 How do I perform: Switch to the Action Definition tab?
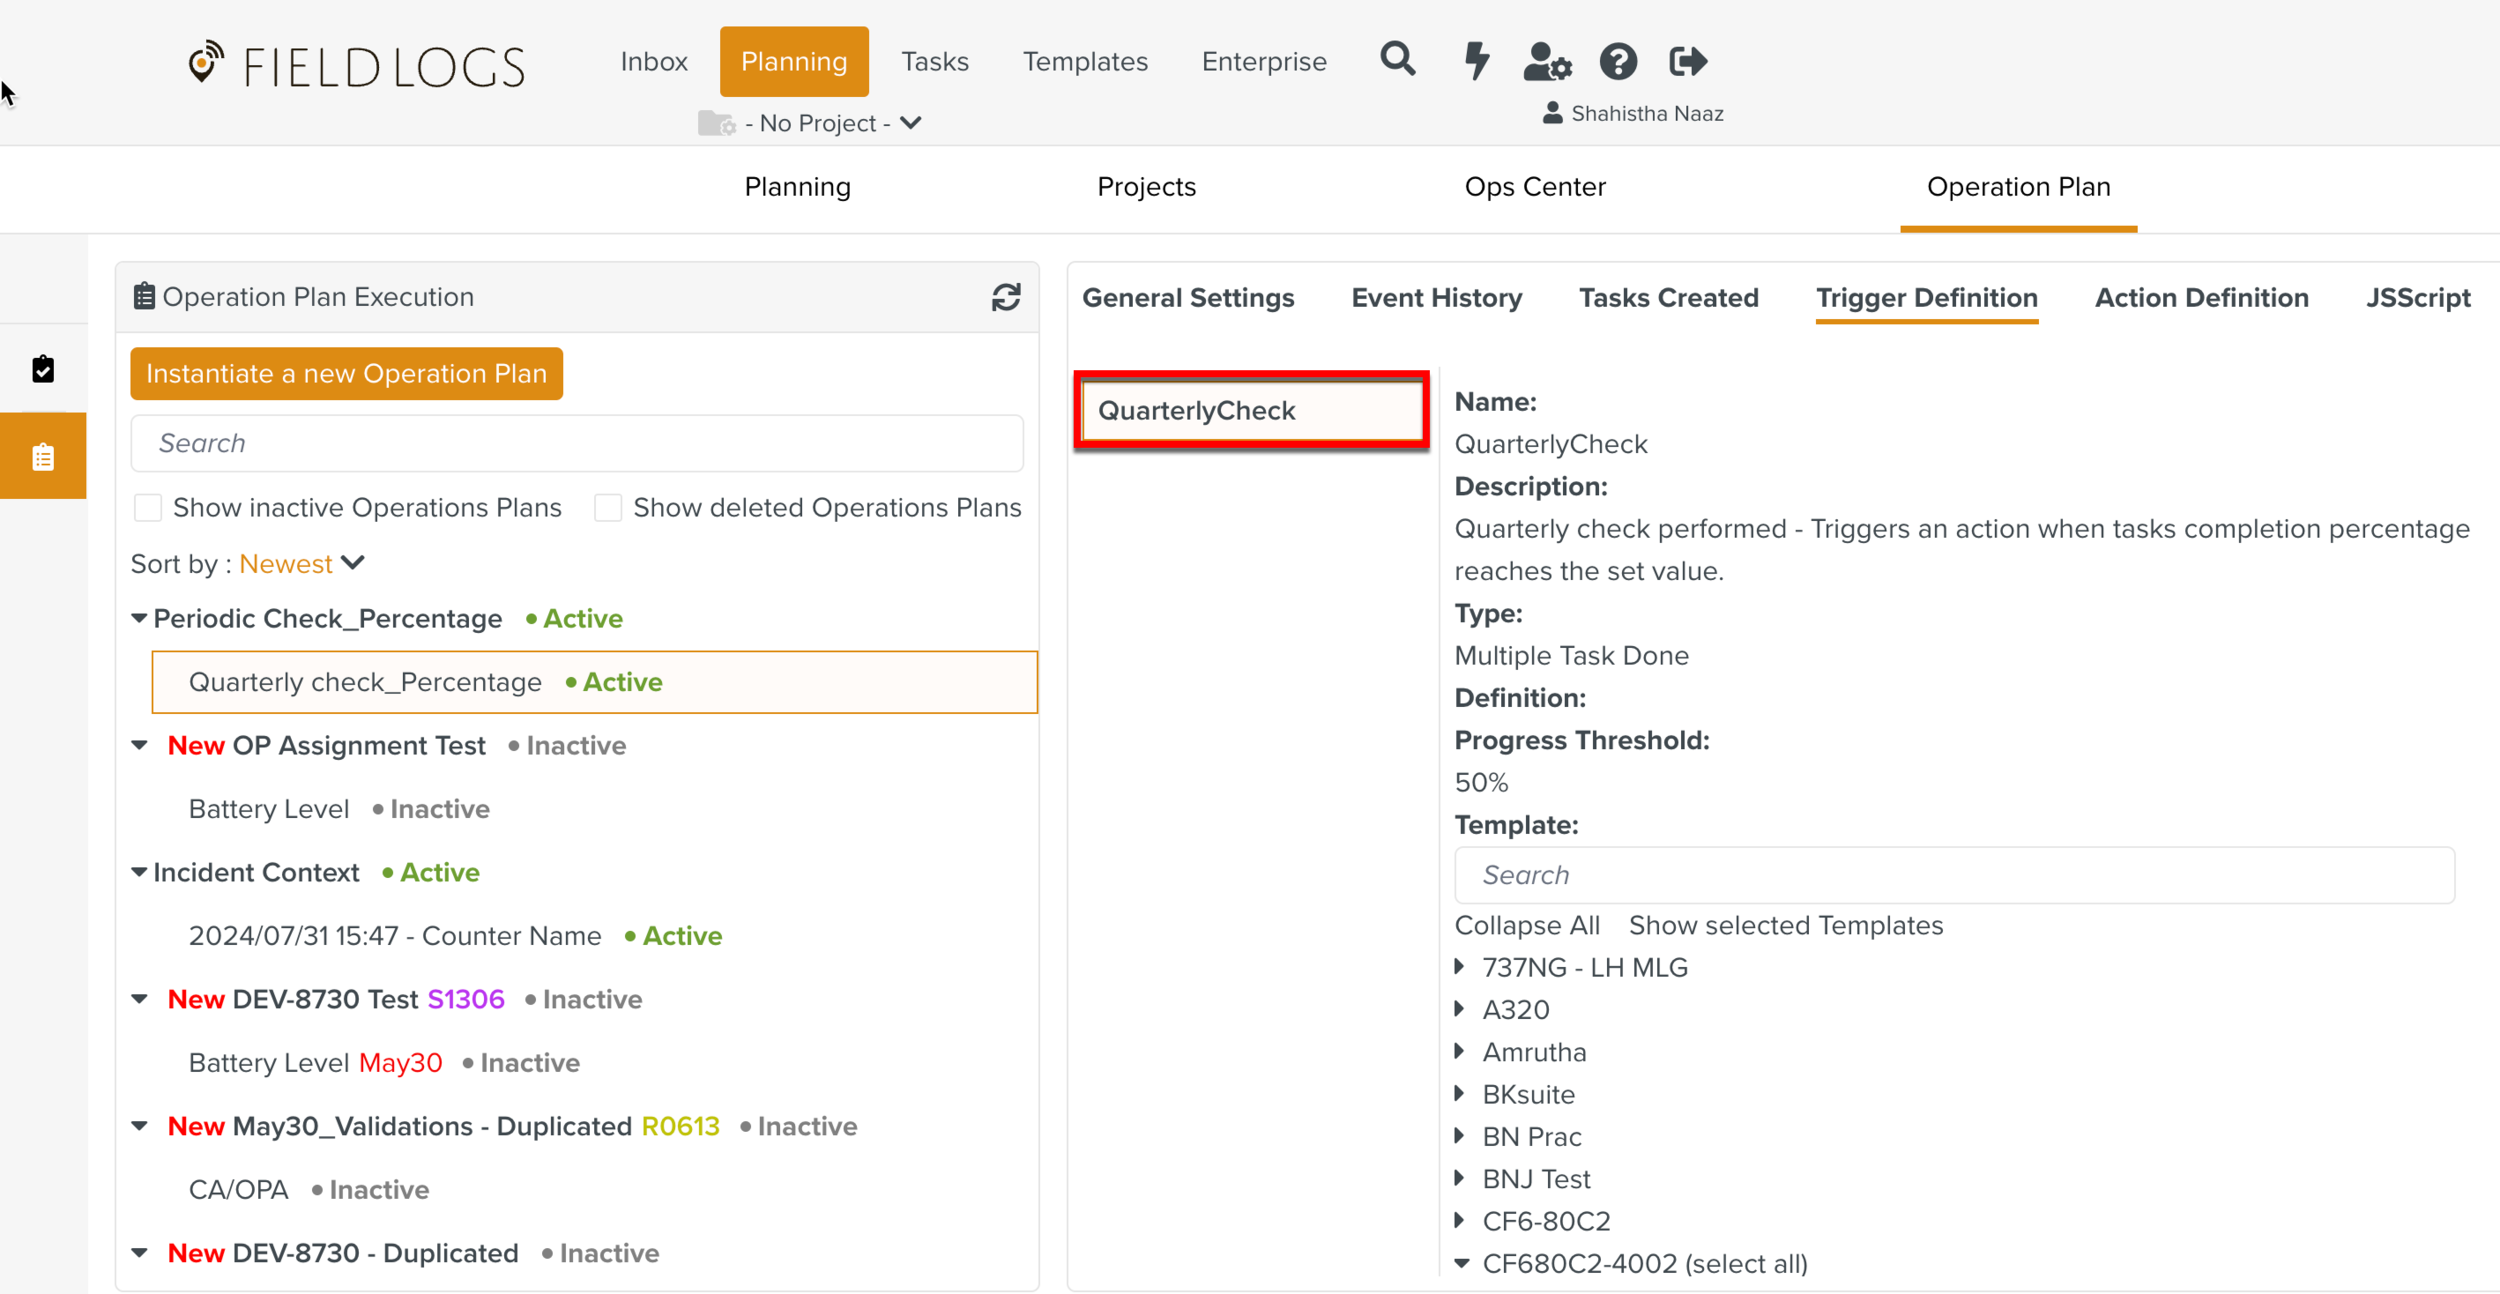point(2201,298)
